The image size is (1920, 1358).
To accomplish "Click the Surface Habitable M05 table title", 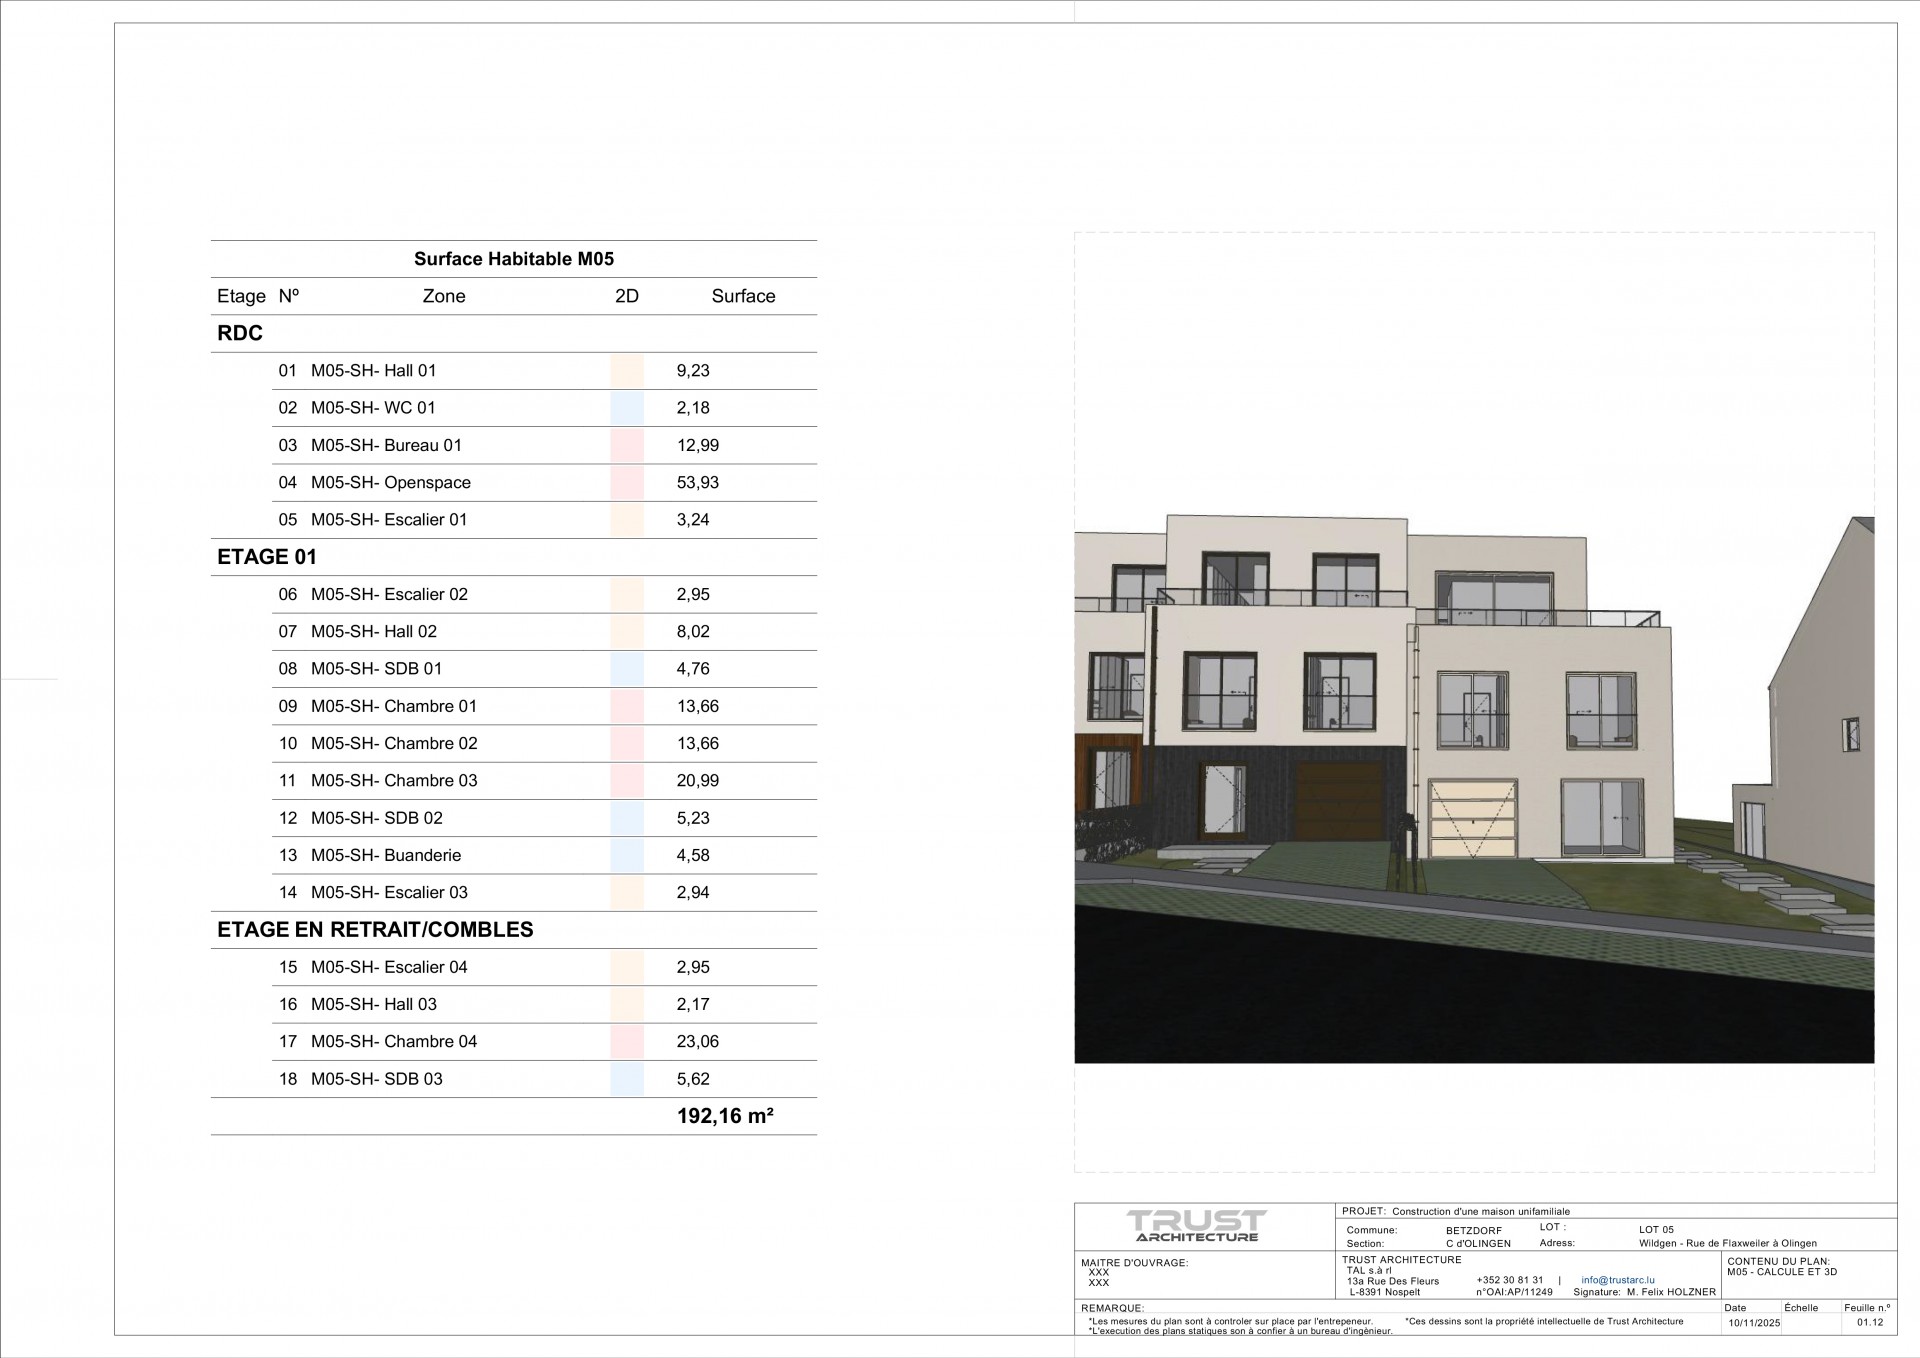I will 514,259.
